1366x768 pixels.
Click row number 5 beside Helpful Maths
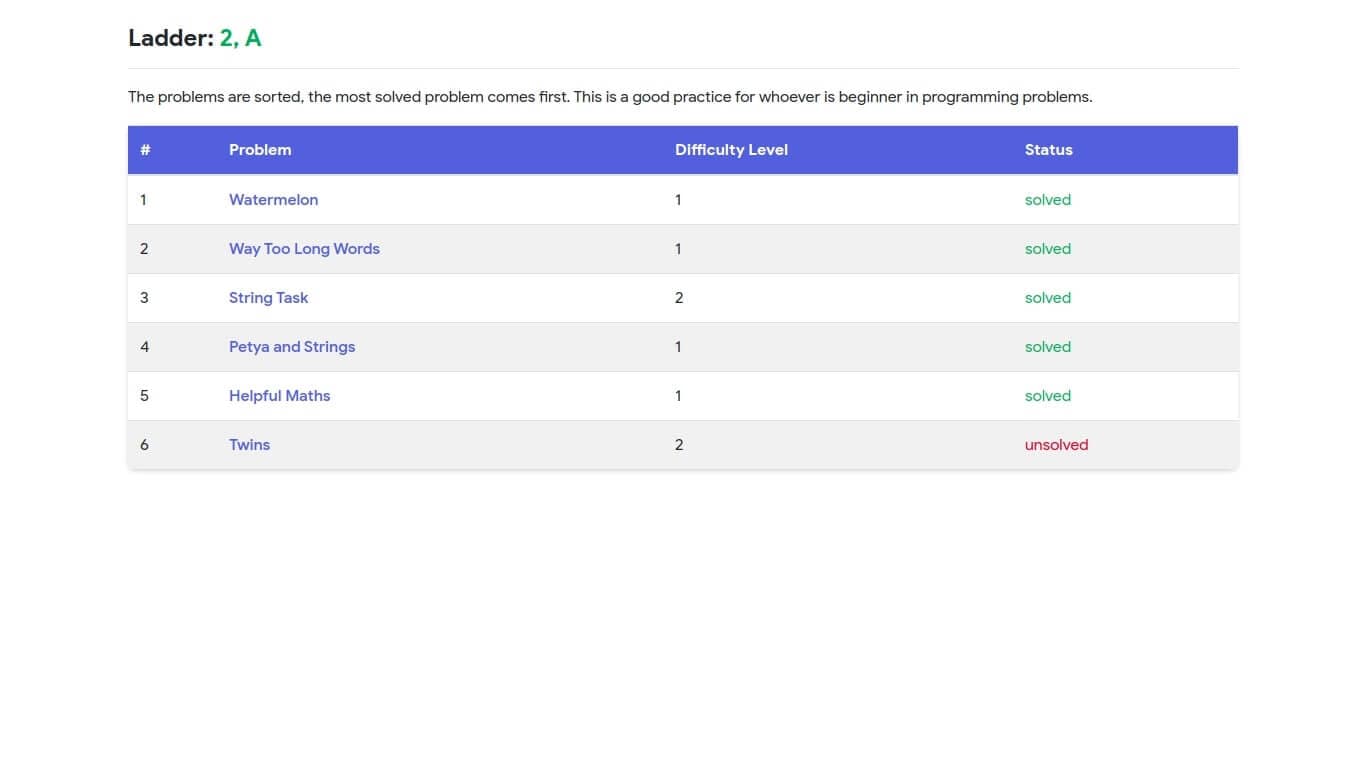[x=144, y=396]
